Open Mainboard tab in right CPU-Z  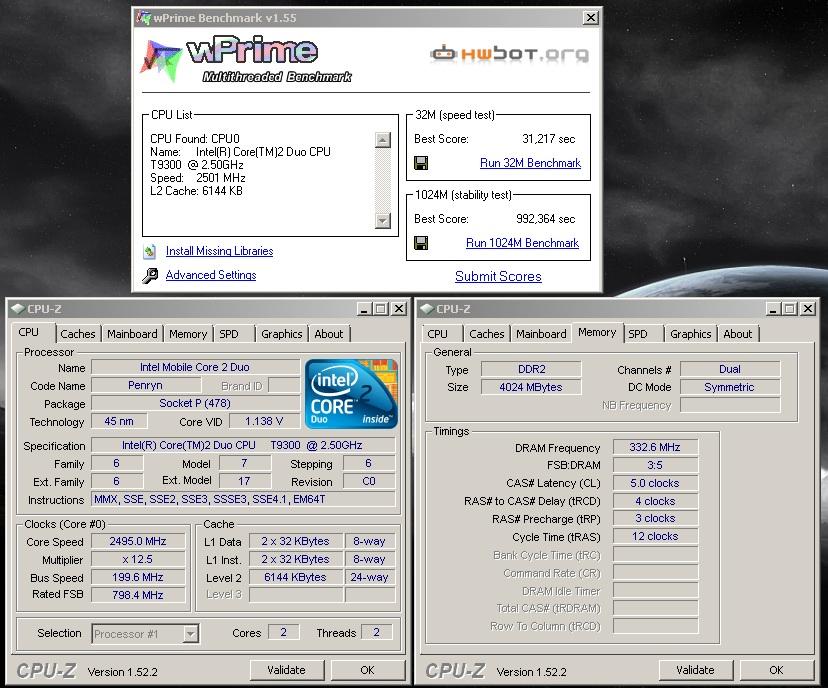tap(541, 334)
